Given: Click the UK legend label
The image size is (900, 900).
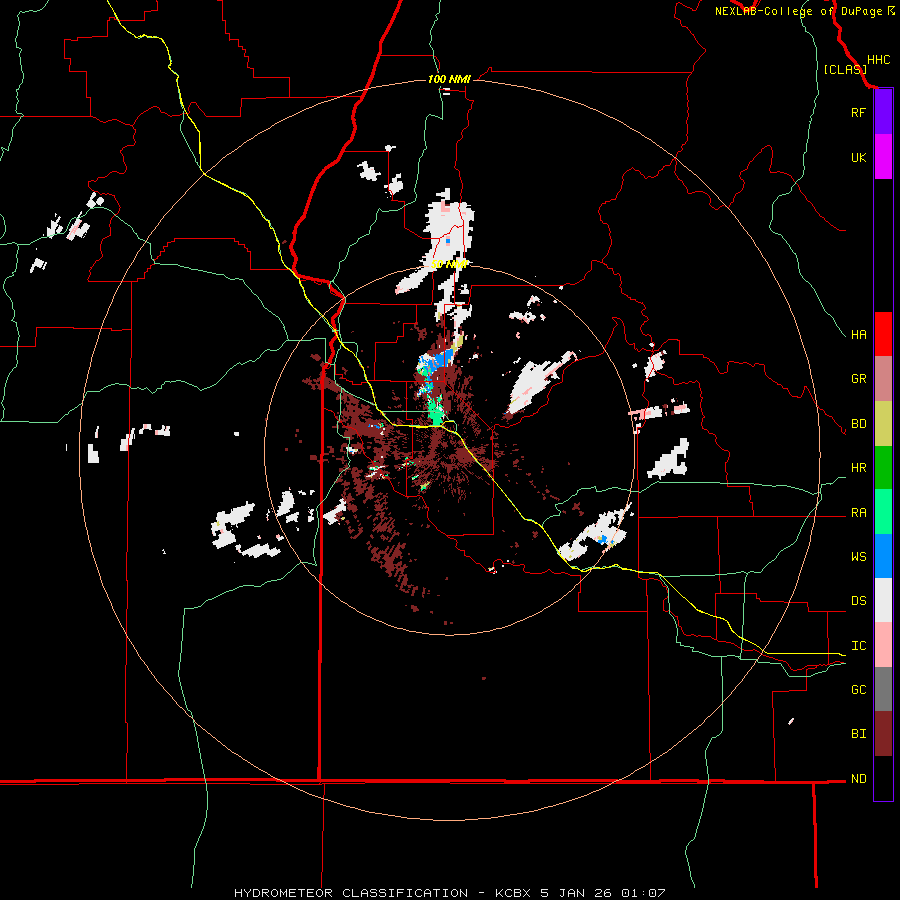Looking at the screenshot, I should 858,157.
